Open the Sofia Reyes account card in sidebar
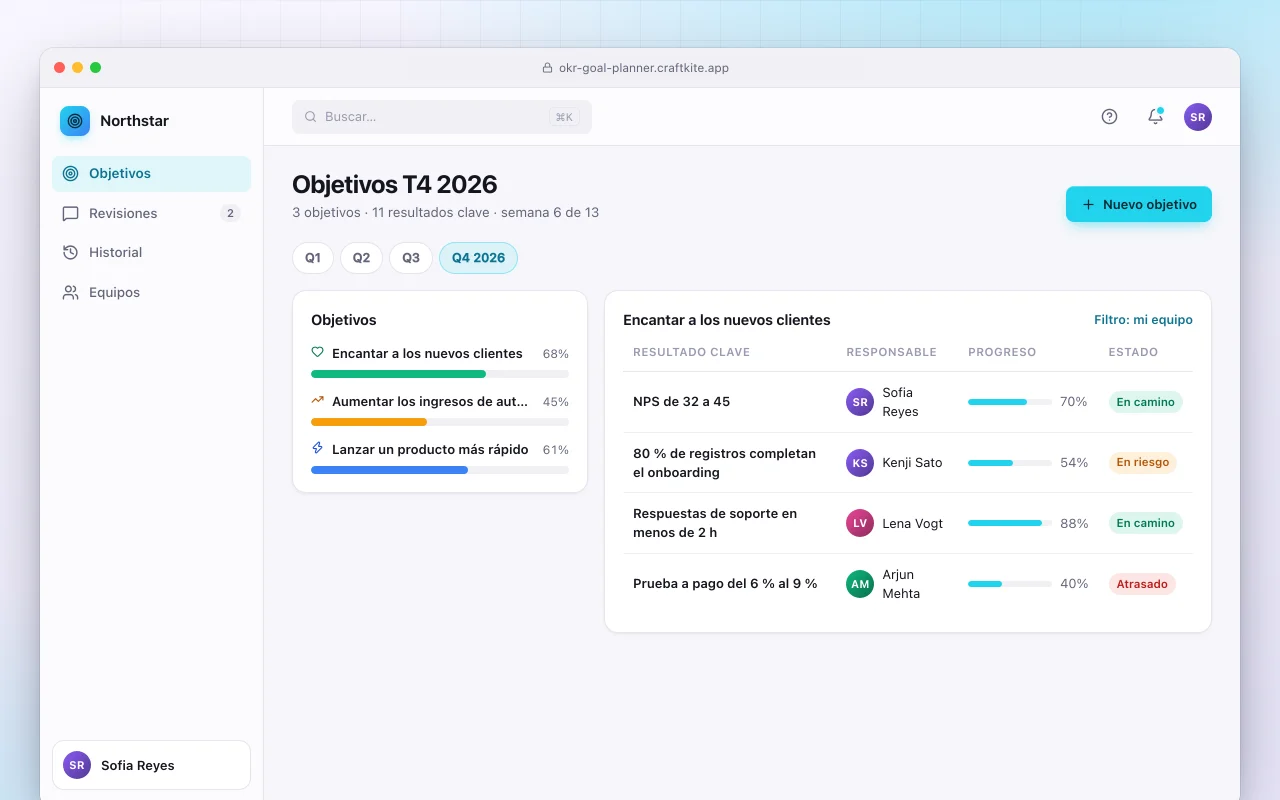Viewport: 1280px width, 800px height. pyautogui.click(x=151, y=765)
